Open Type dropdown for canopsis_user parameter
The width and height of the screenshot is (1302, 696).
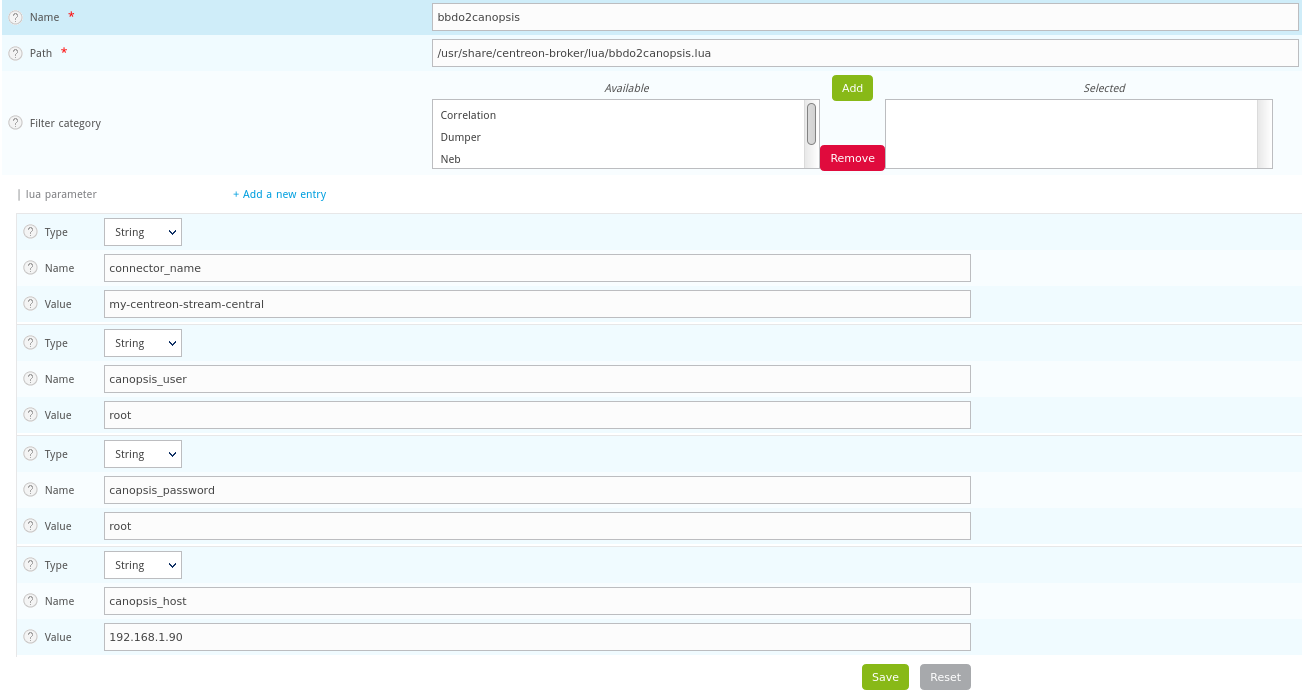tap(143, 343)
